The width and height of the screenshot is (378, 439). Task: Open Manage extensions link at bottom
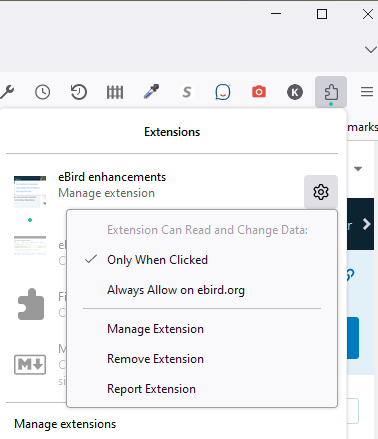[65, 424]
